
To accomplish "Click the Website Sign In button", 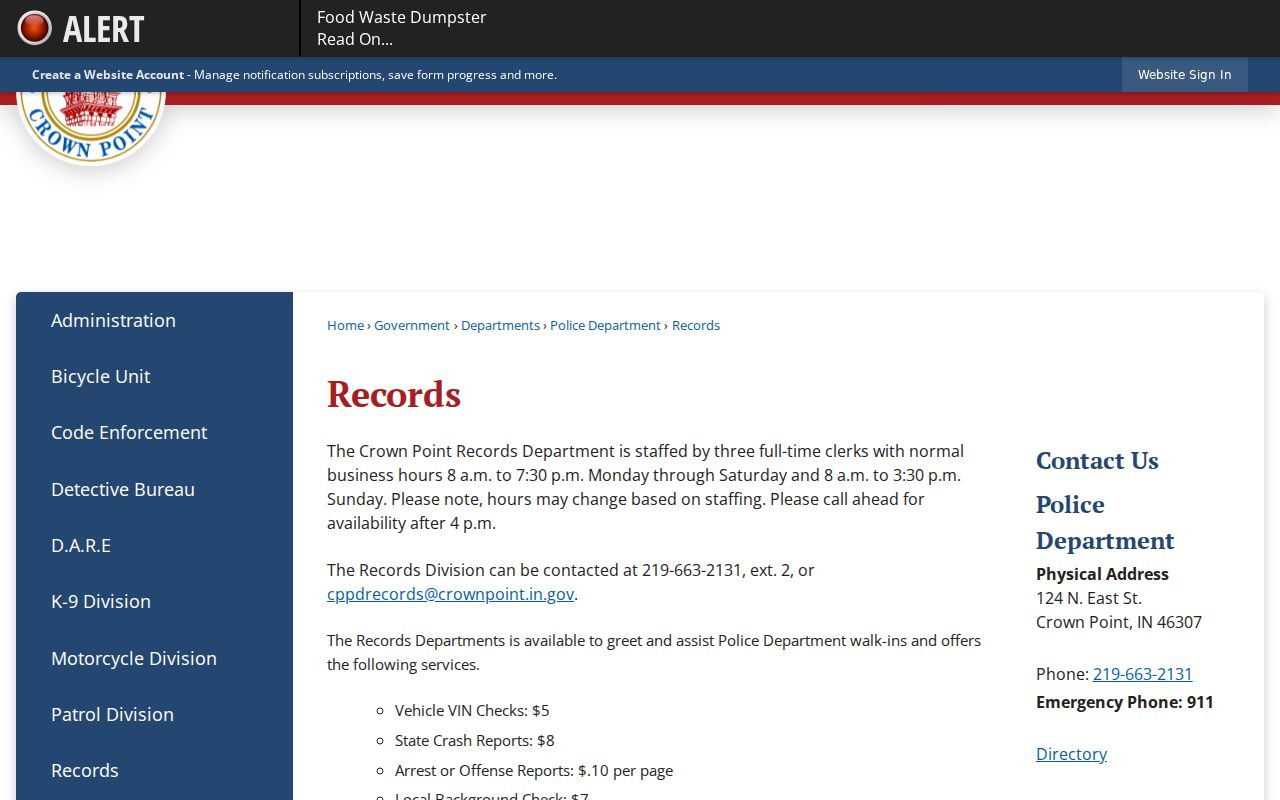I will point(1184,75).
